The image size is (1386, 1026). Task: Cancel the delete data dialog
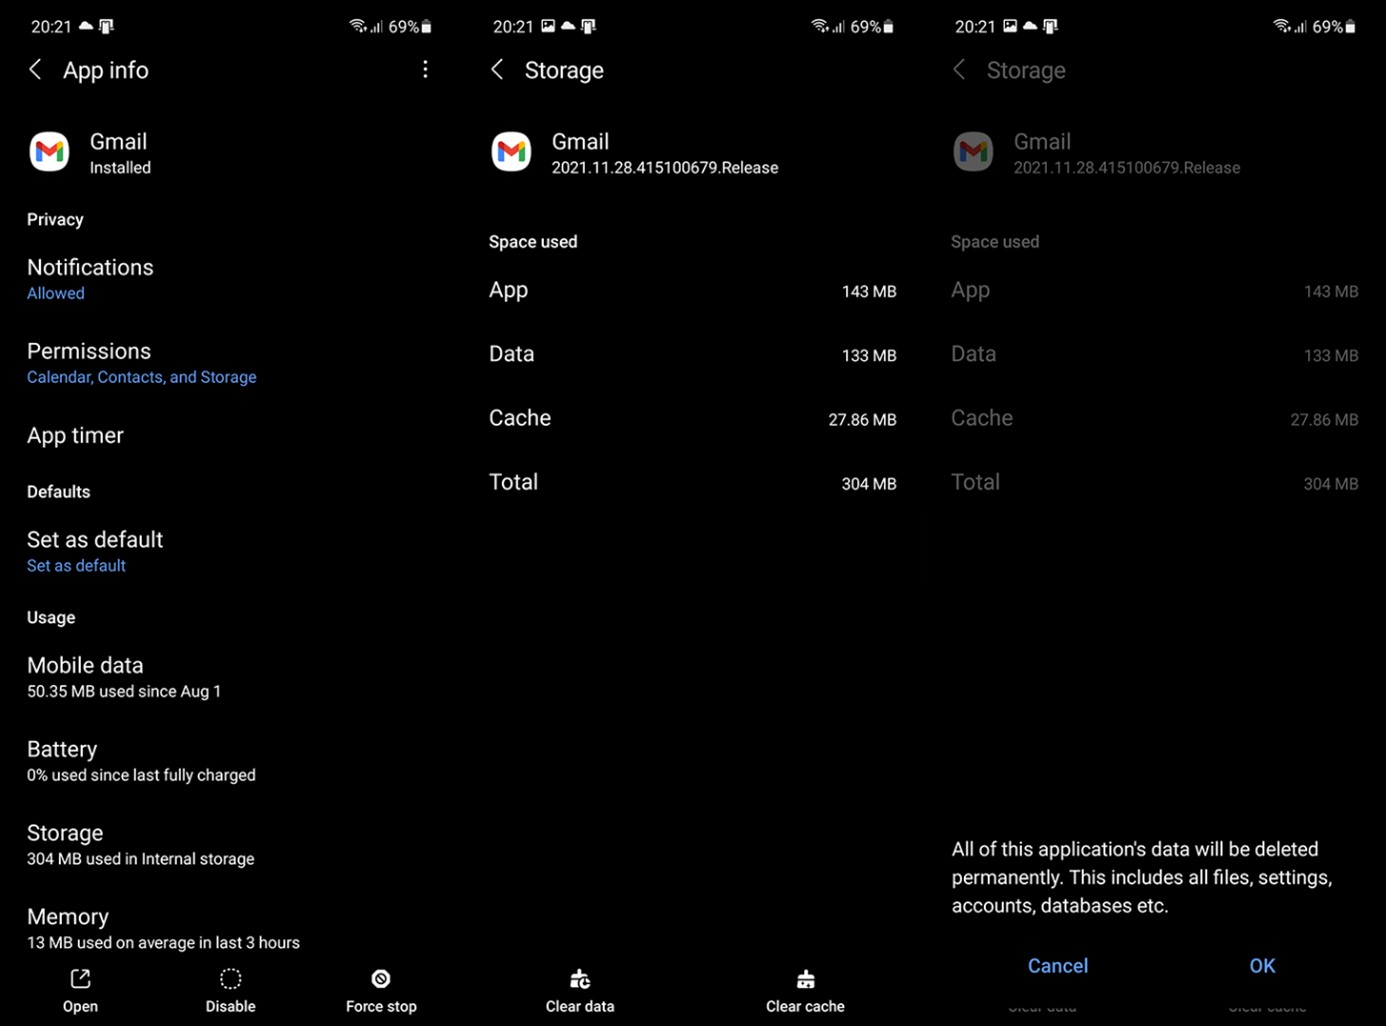coord(1058,965)
